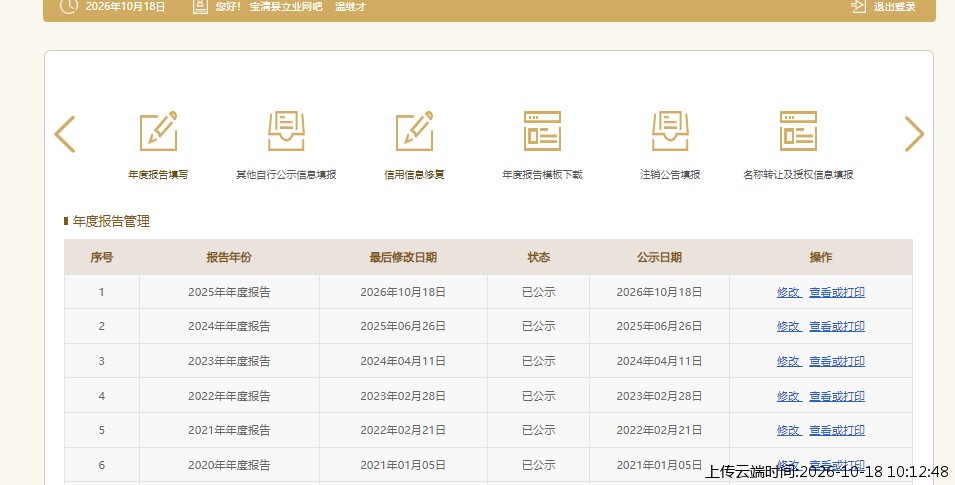The width and height of the screenshot is (955, 485).
Task: Click the 状态 column header
Action: point(538,257)
